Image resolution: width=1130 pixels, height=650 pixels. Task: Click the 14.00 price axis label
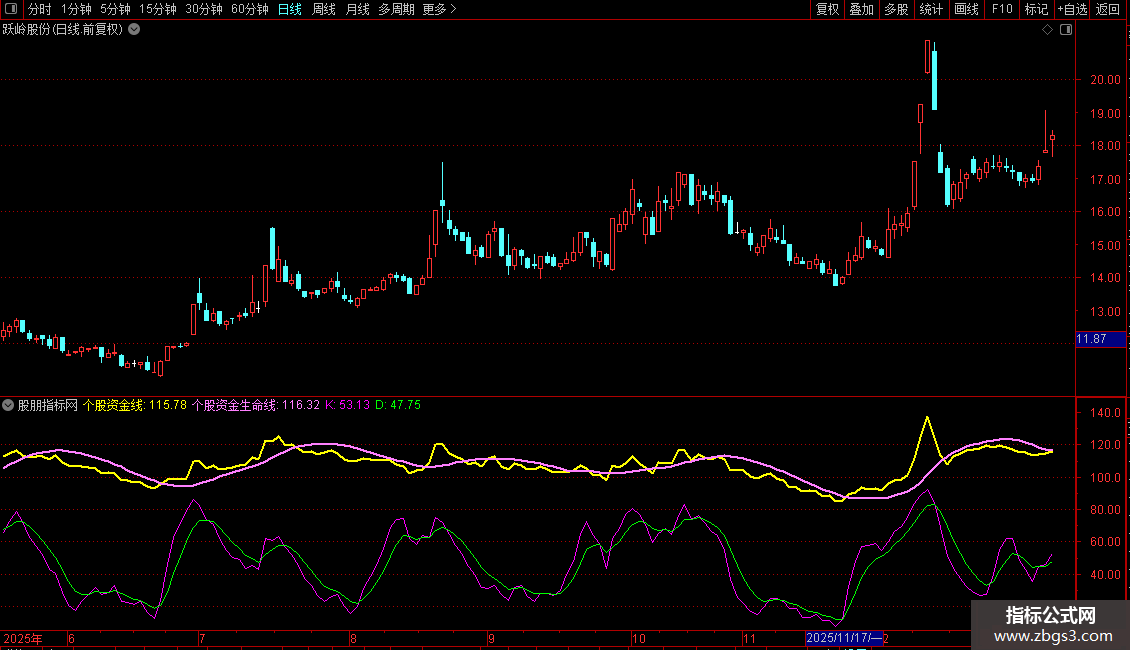(x=1105, y=277)
